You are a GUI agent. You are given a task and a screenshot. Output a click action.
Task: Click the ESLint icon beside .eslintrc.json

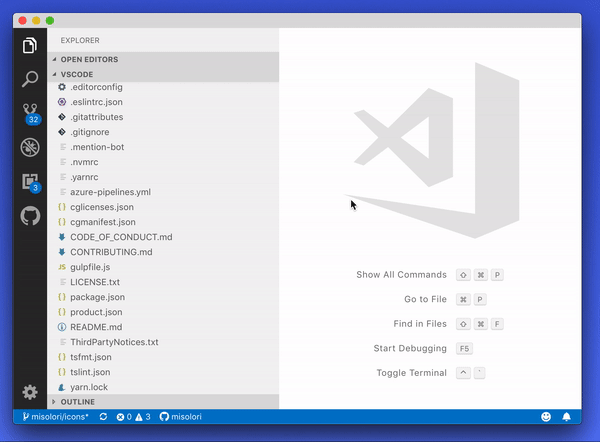62,102
